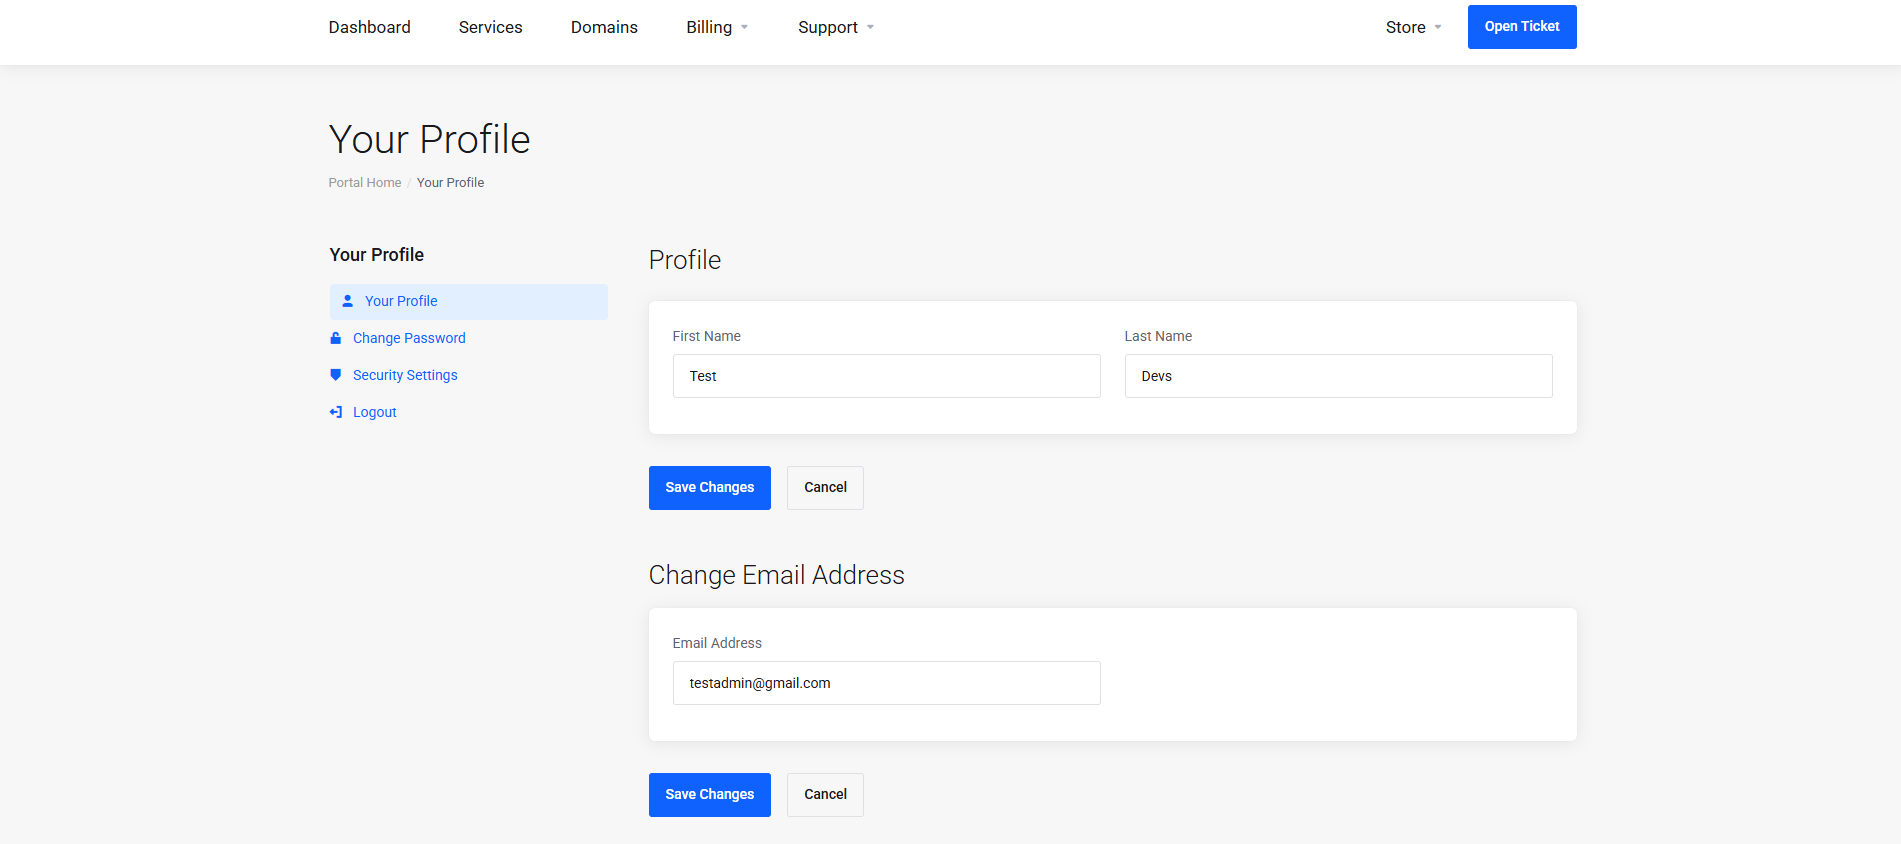Cancel changes in the Profile section
This screenshot has height=844, width=1901.
(x=825, y=488)
